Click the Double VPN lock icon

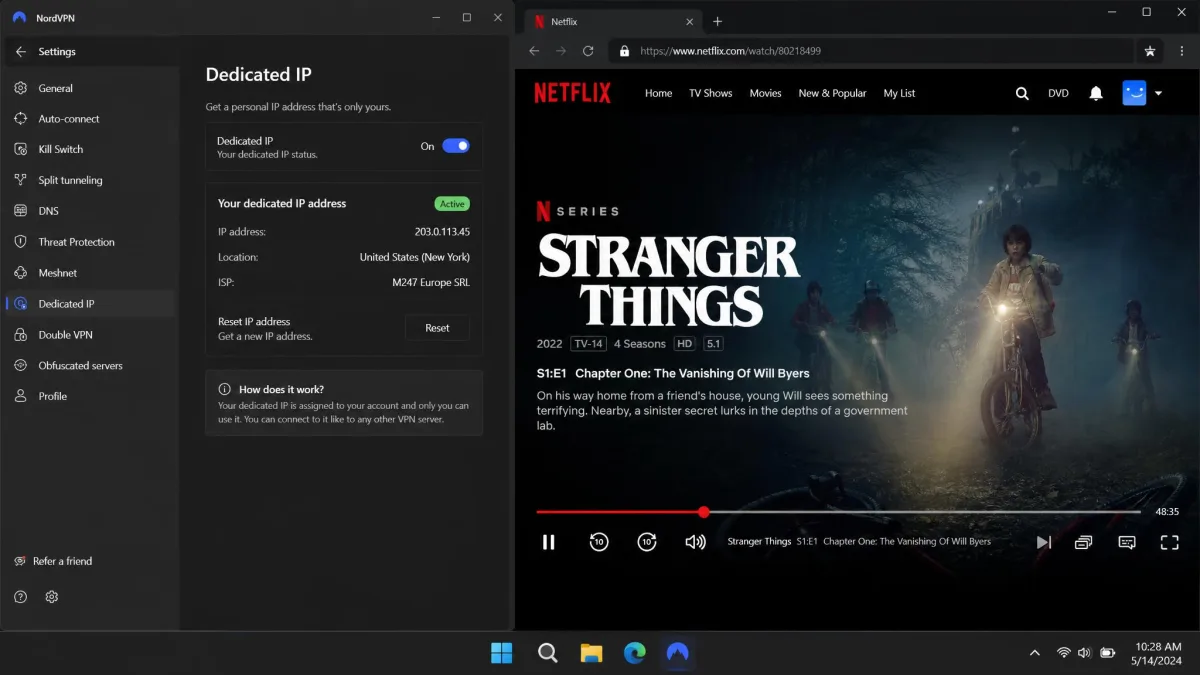20,335
